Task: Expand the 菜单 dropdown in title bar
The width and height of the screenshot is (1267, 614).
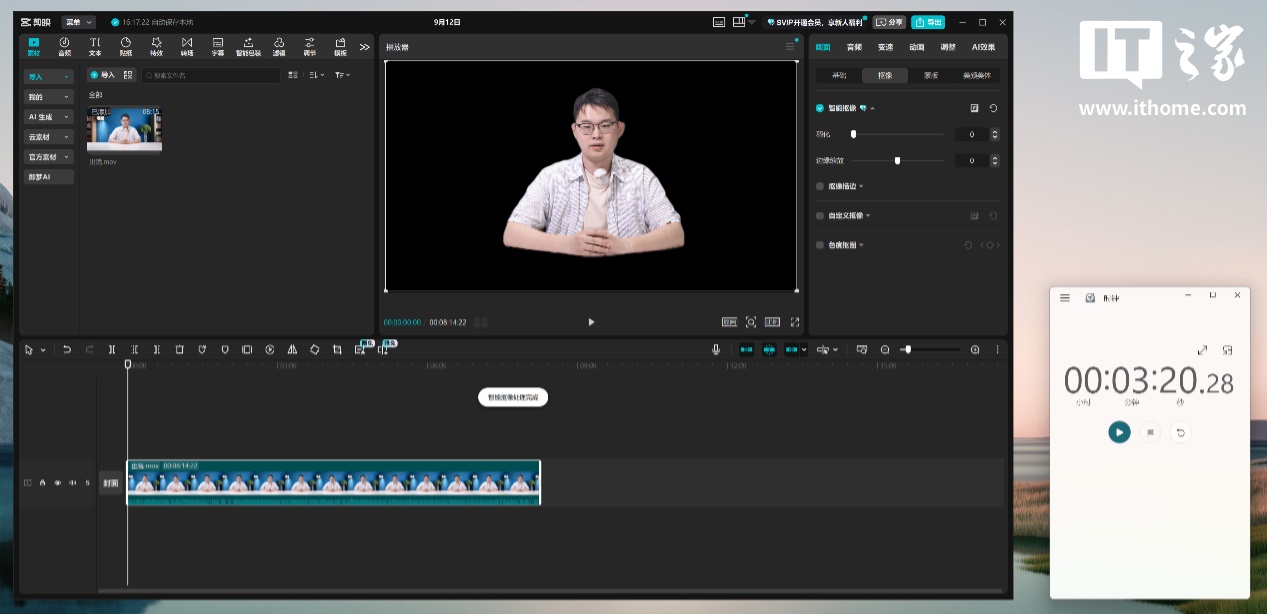Action: (78, 22)
